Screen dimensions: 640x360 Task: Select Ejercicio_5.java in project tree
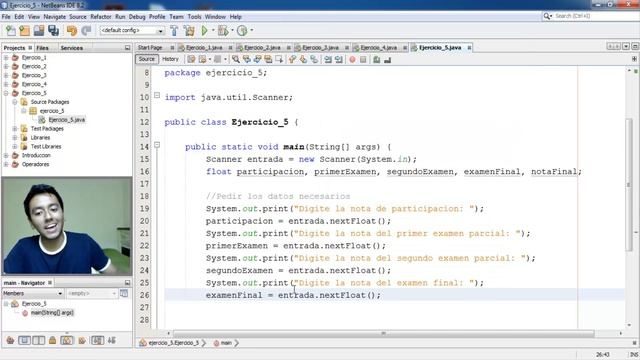point(67,120)
